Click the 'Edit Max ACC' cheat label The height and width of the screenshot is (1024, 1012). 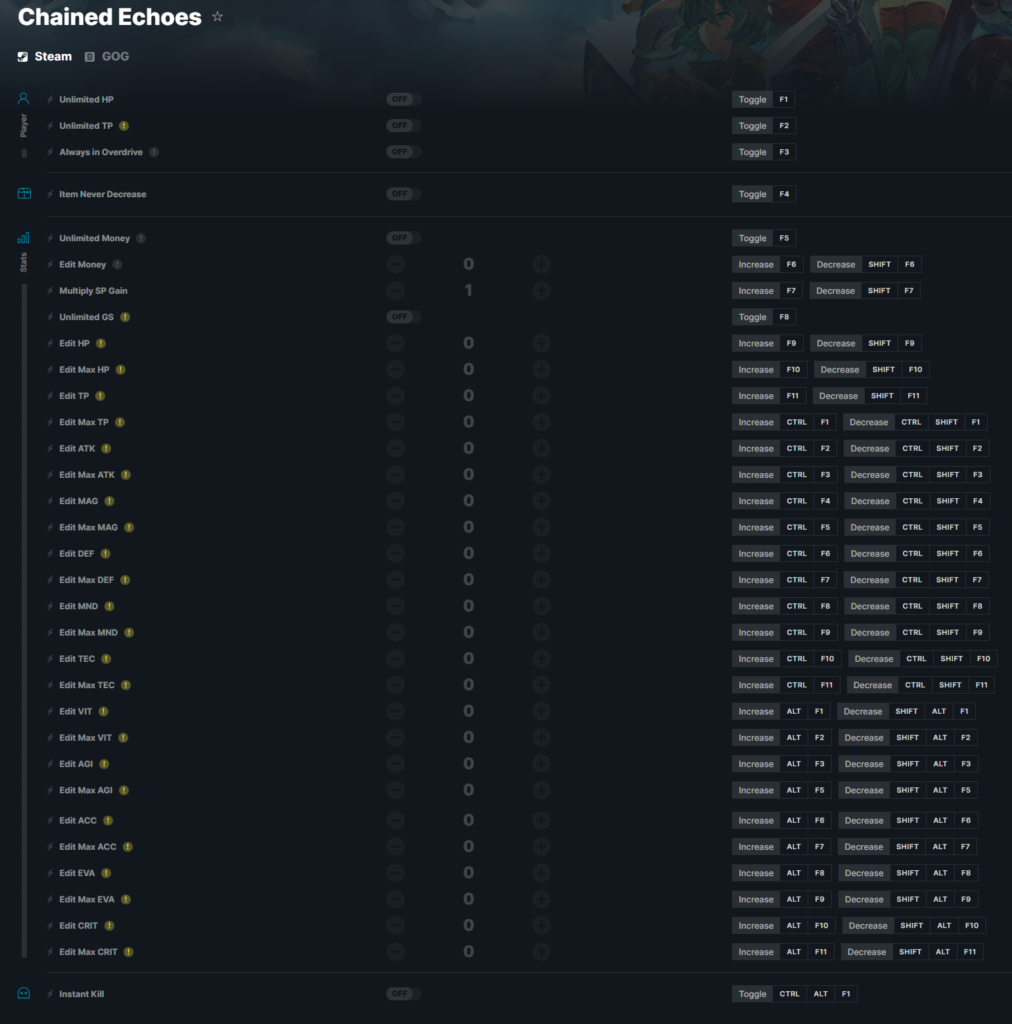87,847
